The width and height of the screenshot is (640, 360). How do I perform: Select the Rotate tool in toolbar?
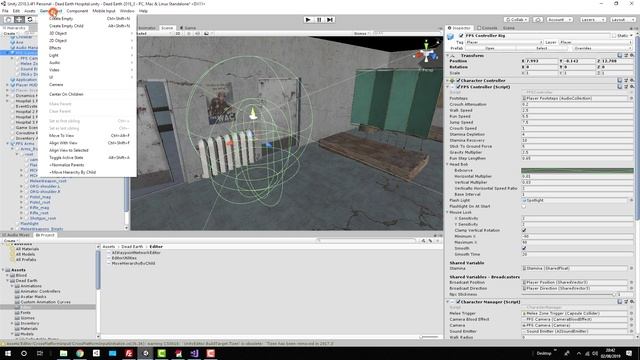tap(29, 19)
